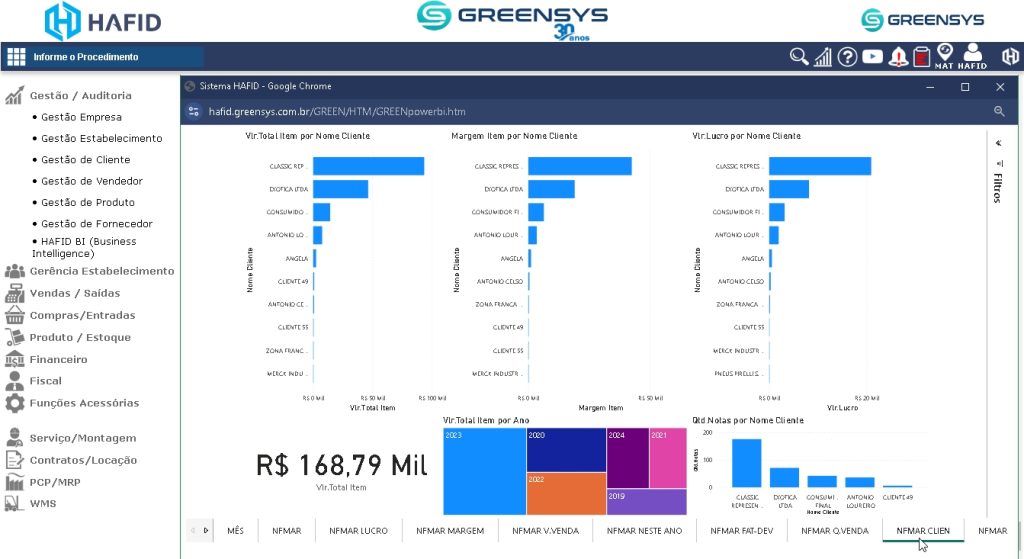
Task: Click the question mark help icon
Action: click(x=847, y=57)
